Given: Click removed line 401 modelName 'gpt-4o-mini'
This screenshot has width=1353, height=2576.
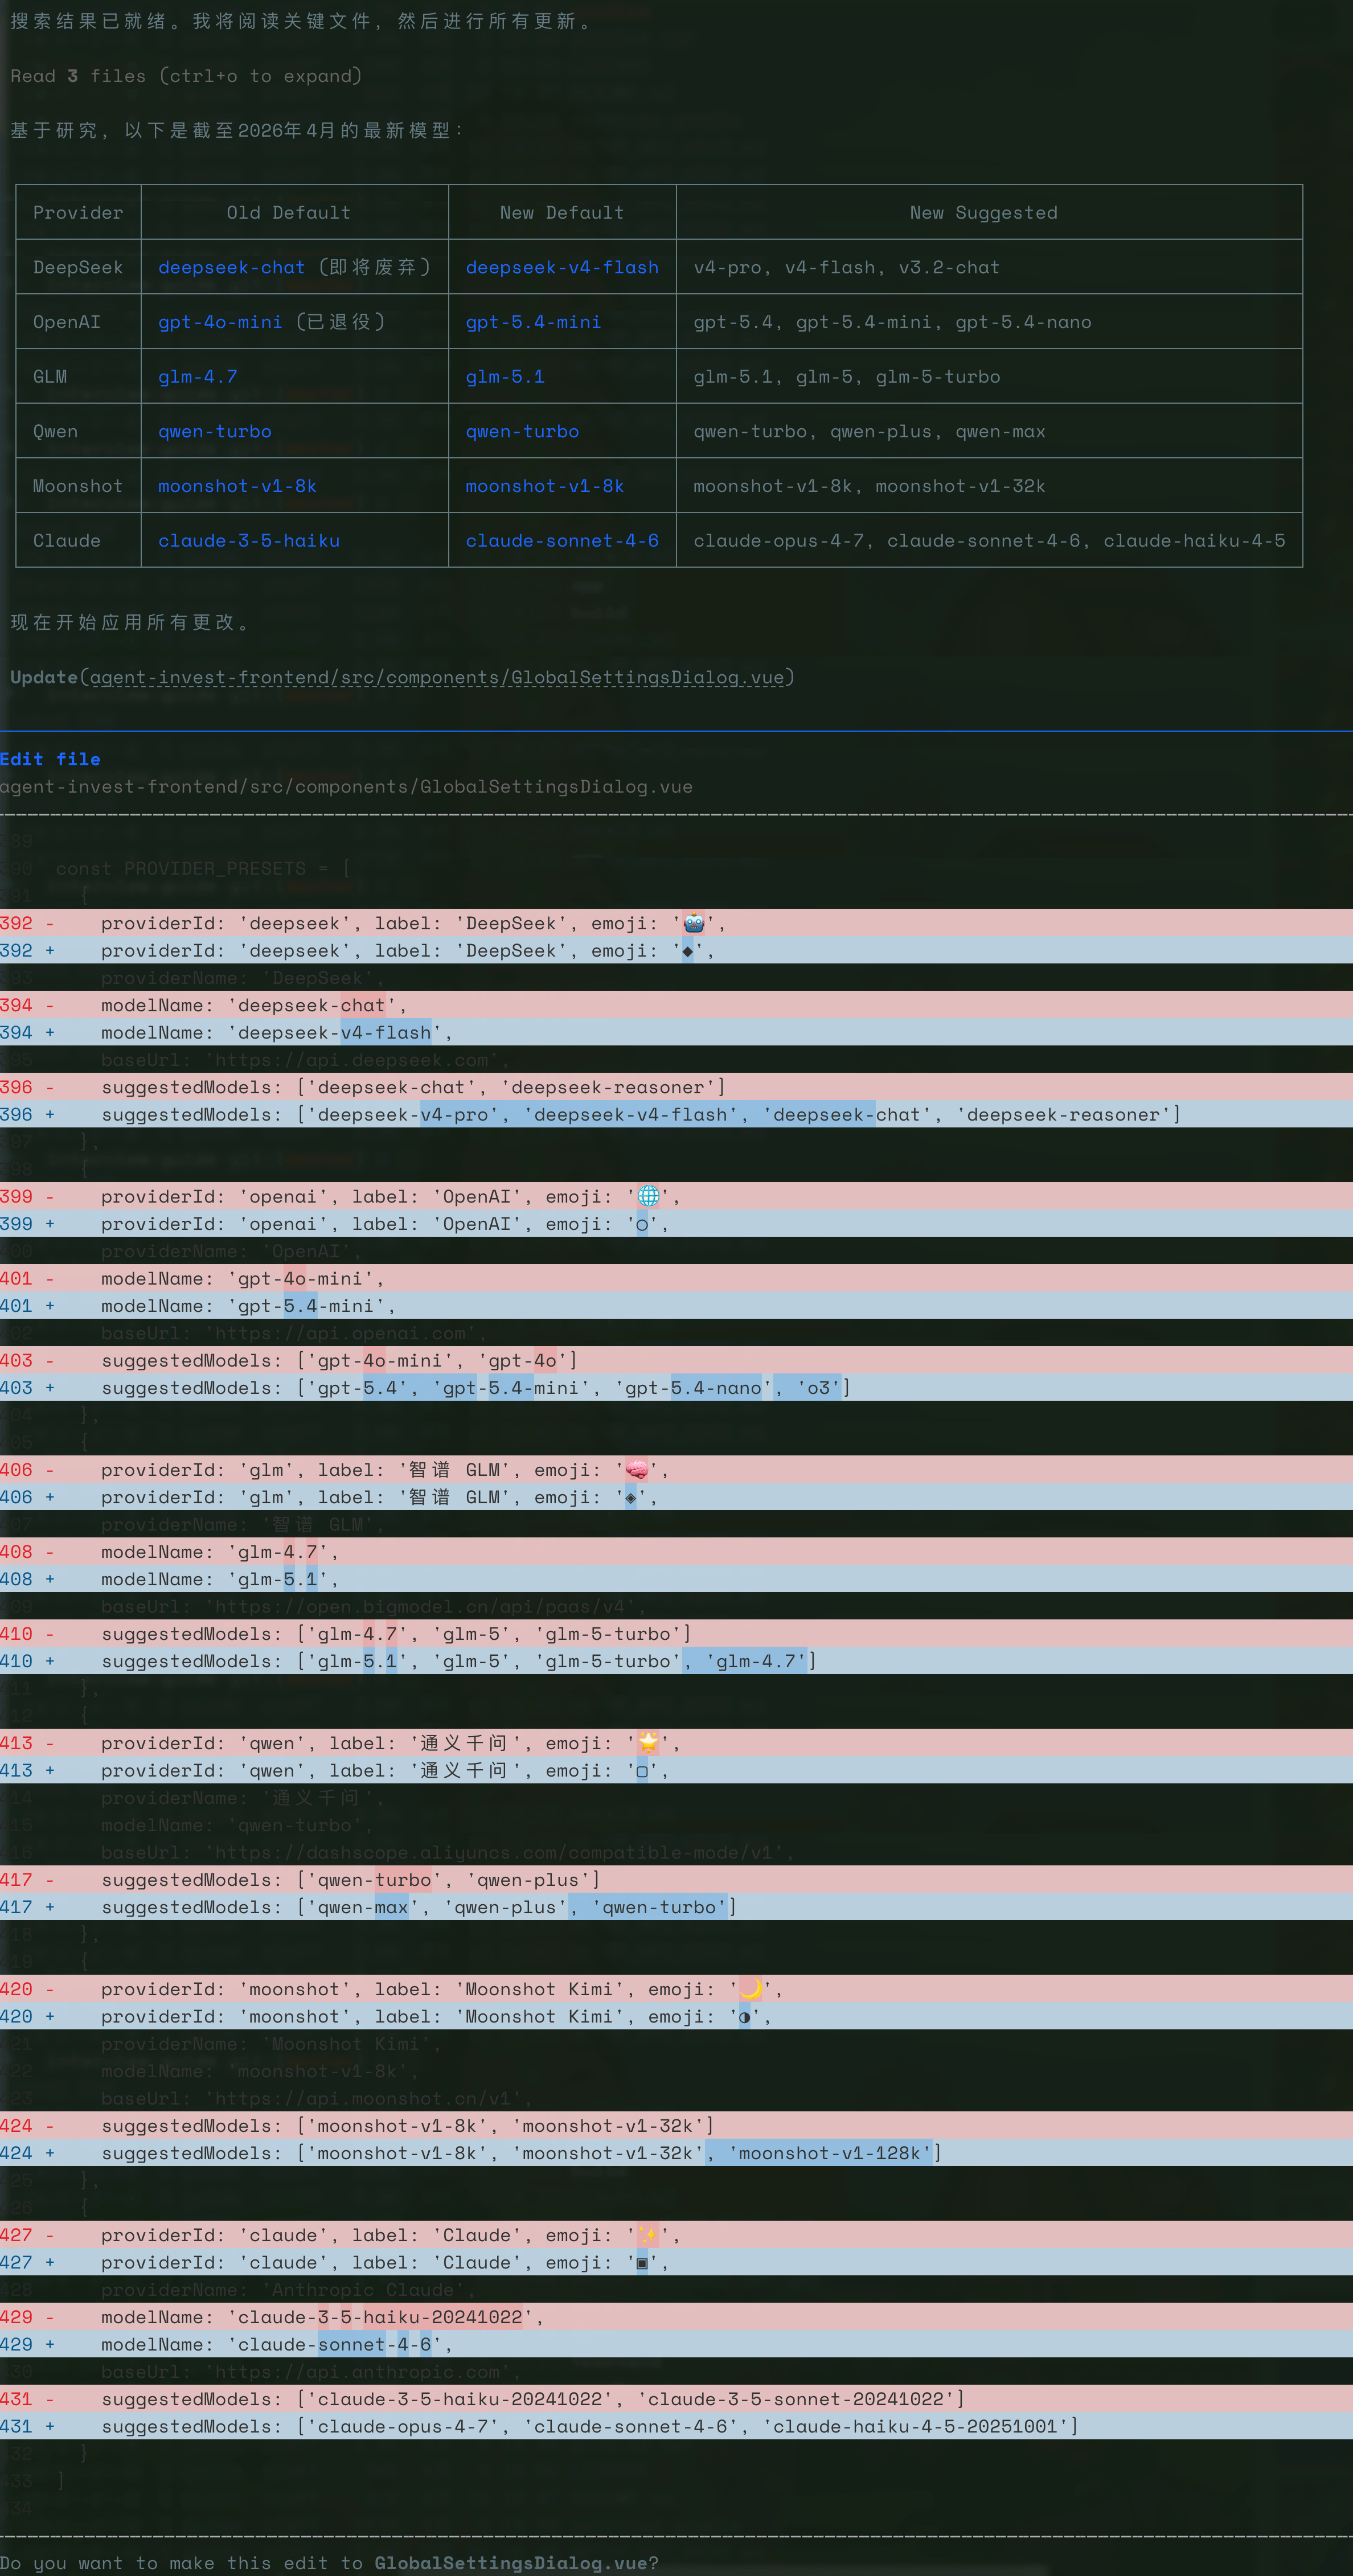Looking at the screenshot, I should coord(676,1278).
